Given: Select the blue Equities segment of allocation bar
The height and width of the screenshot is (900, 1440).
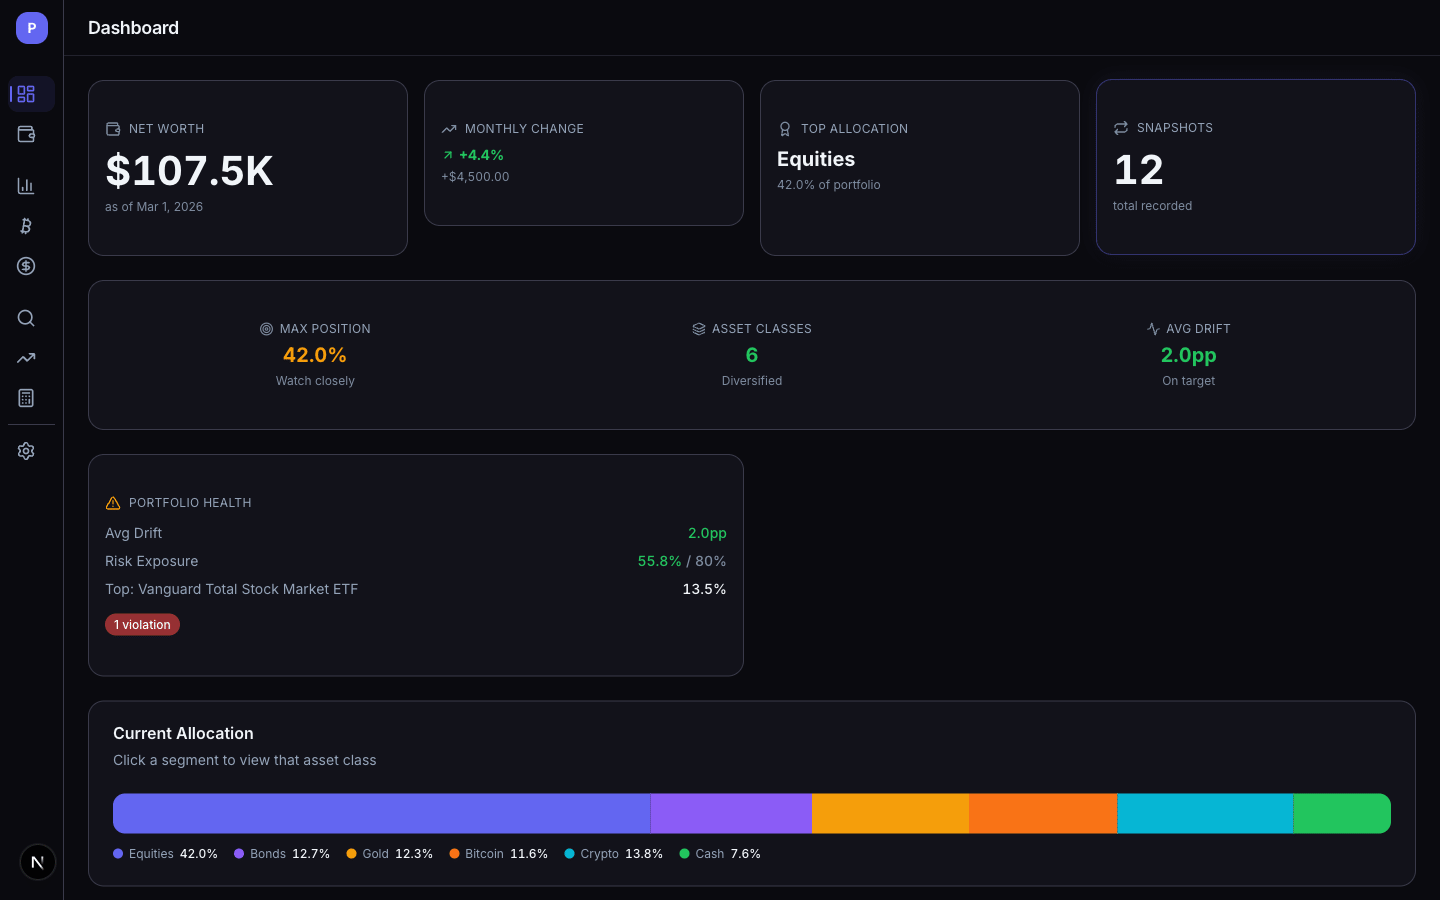Looking at the screenshot, I should click(x=381, y=813).
